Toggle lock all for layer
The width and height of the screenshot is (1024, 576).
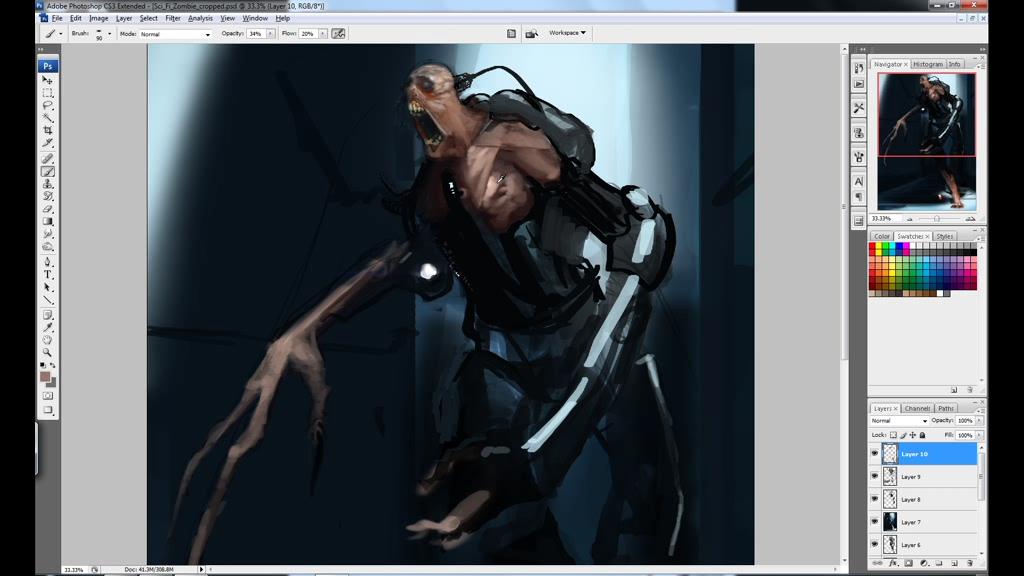pyautogui.click(x=923, y=435)
